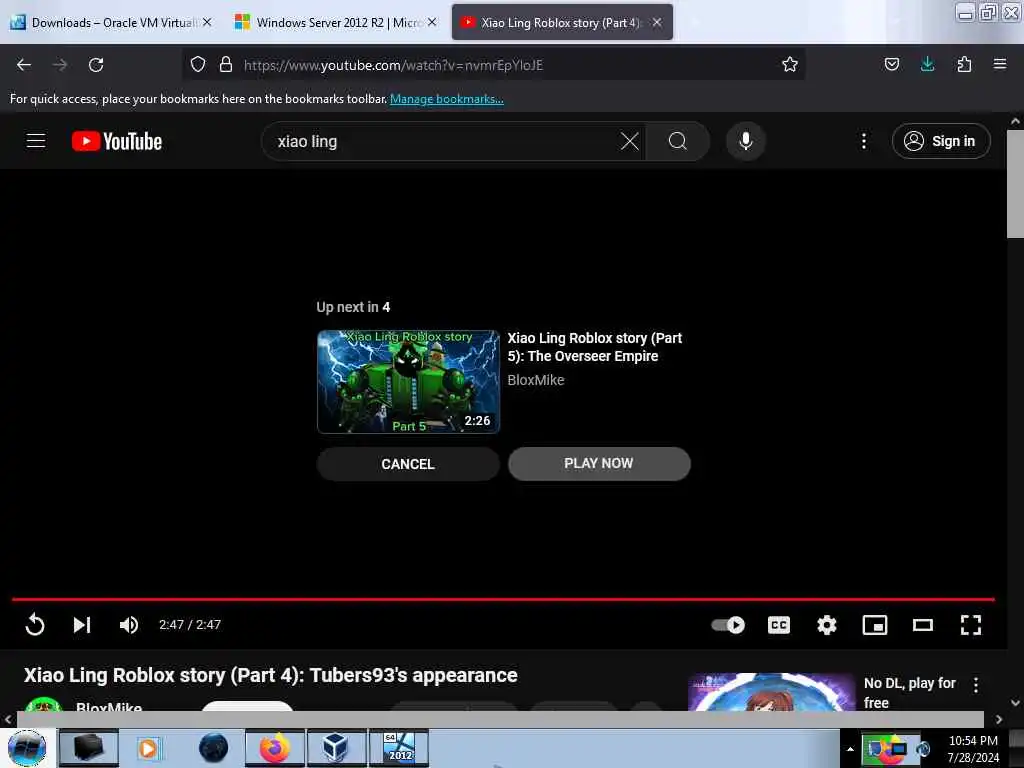Click the URL address bar

tap(493, 65)
